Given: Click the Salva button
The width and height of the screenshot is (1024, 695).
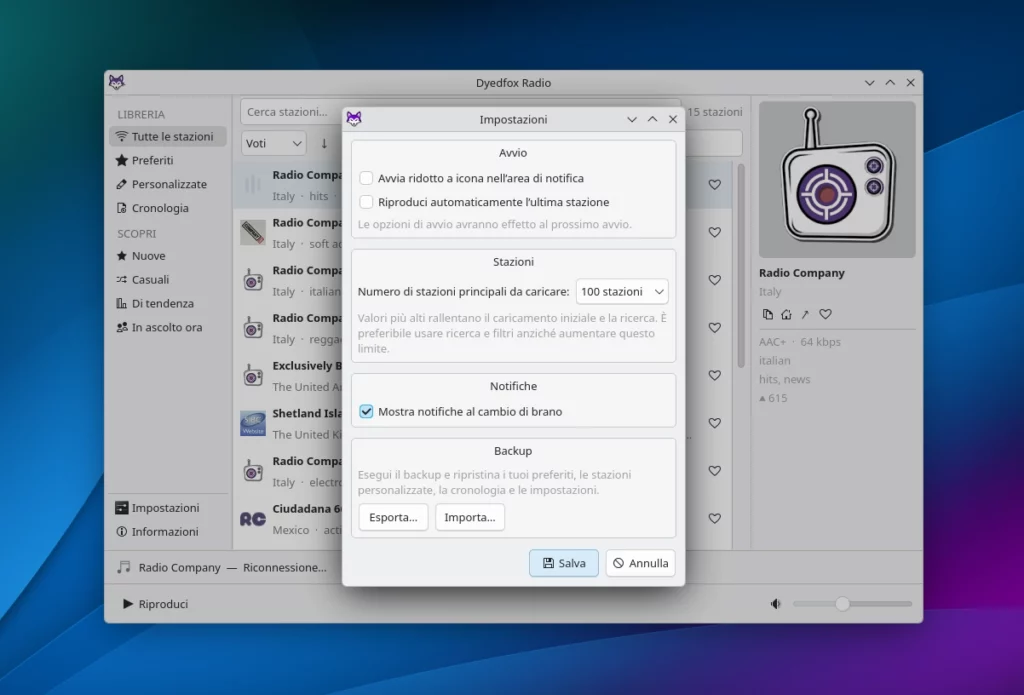Looking at the screenshot, I should click(564, 563).
